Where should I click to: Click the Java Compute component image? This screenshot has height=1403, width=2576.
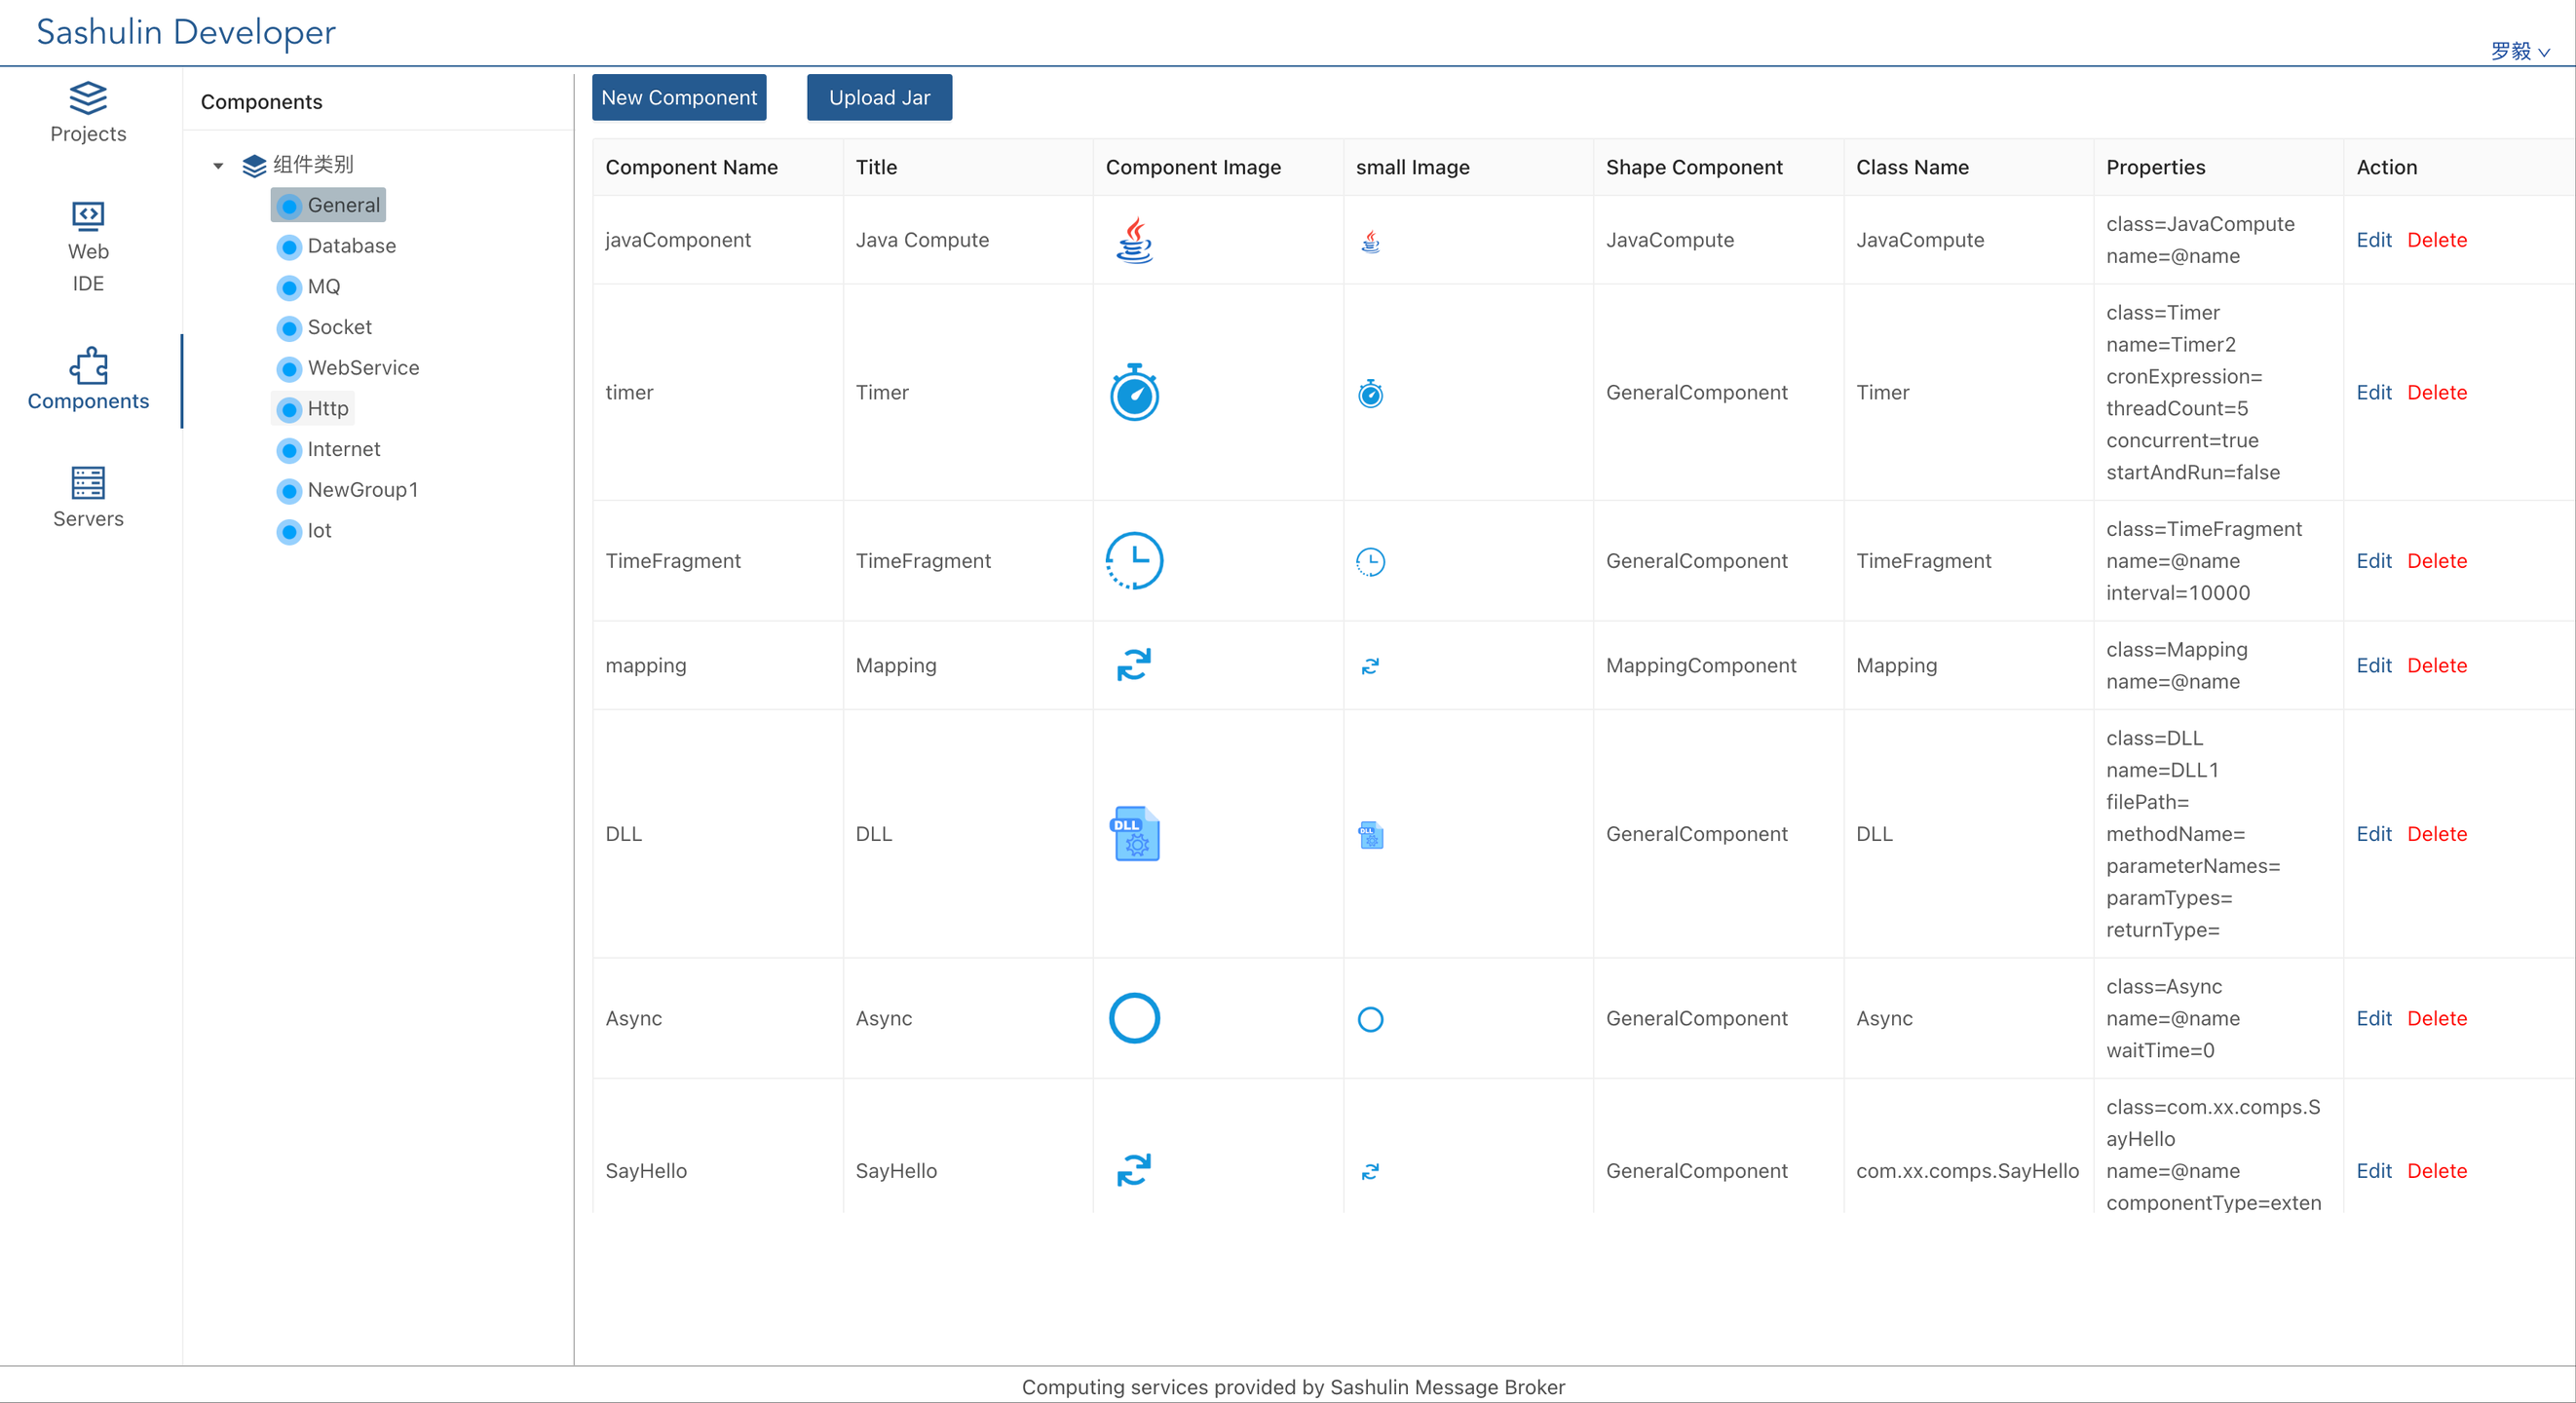coord(1134,240)
